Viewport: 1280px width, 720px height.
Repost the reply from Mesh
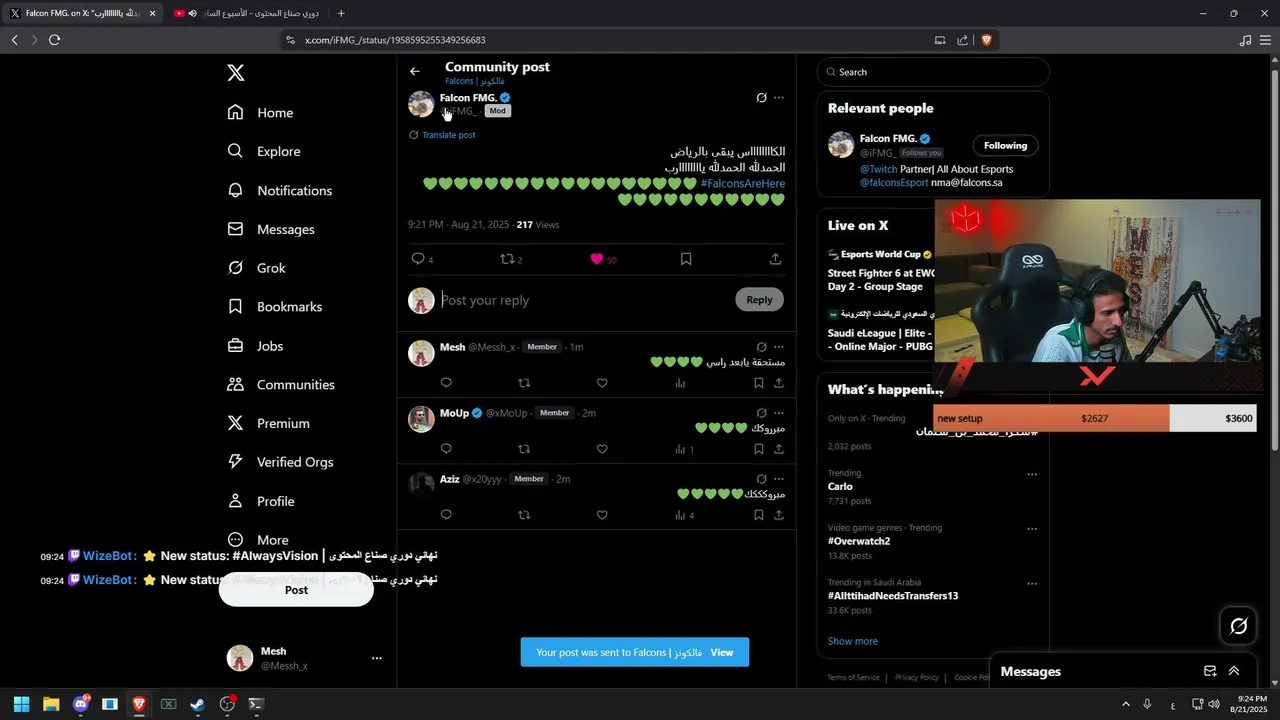coord(524,383)
